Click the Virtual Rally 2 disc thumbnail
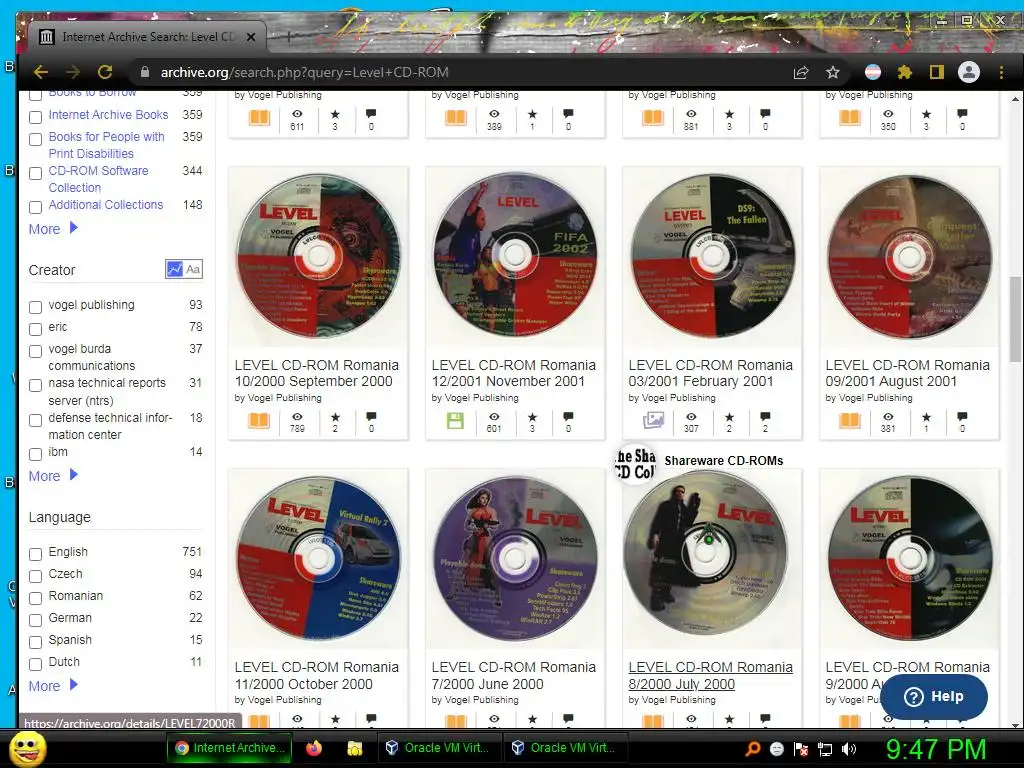 [x=318, y=559]
